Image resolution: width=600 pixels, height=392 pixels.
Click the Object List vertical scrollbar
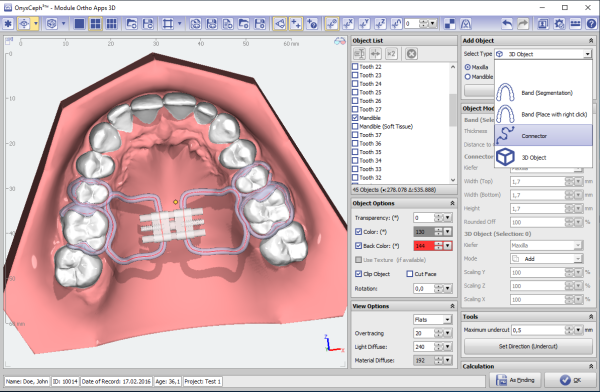click(x=453, y=123)
